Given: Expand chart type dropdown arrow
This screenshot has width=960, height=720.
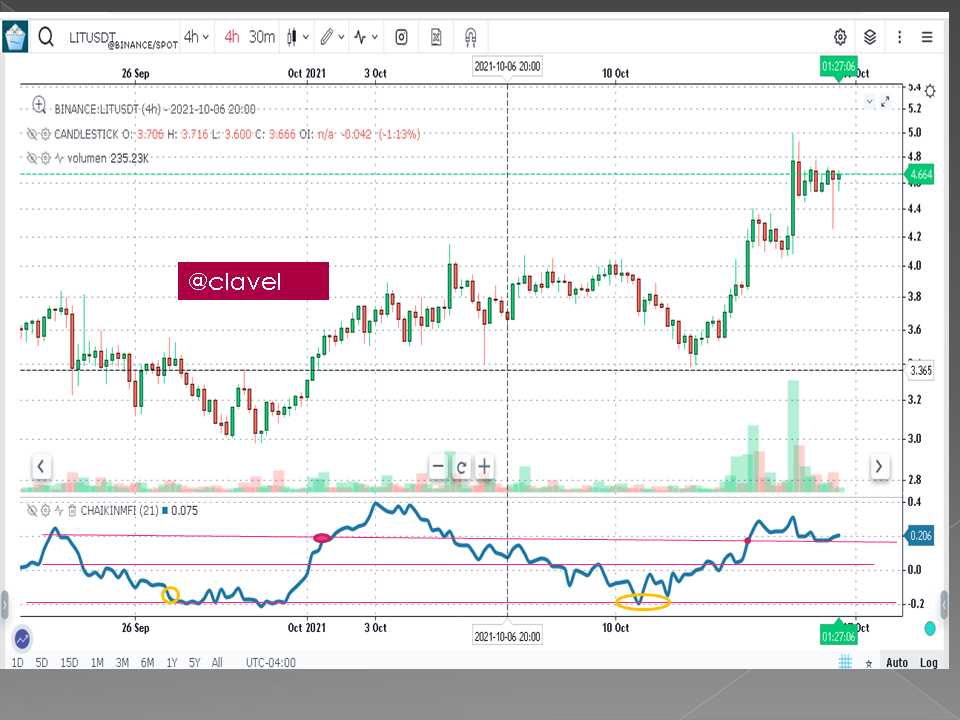Looking at the screenshot, I should tap(306, 37).
